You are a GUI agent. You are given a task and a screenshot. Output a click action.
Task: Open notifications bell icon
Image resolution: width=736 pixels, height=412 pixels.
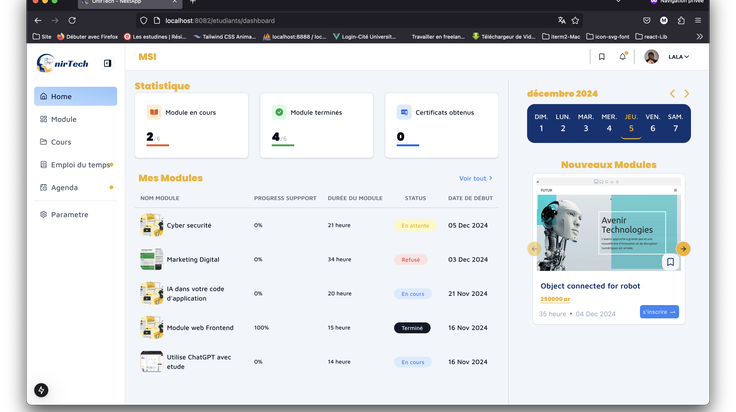[623, 56]
